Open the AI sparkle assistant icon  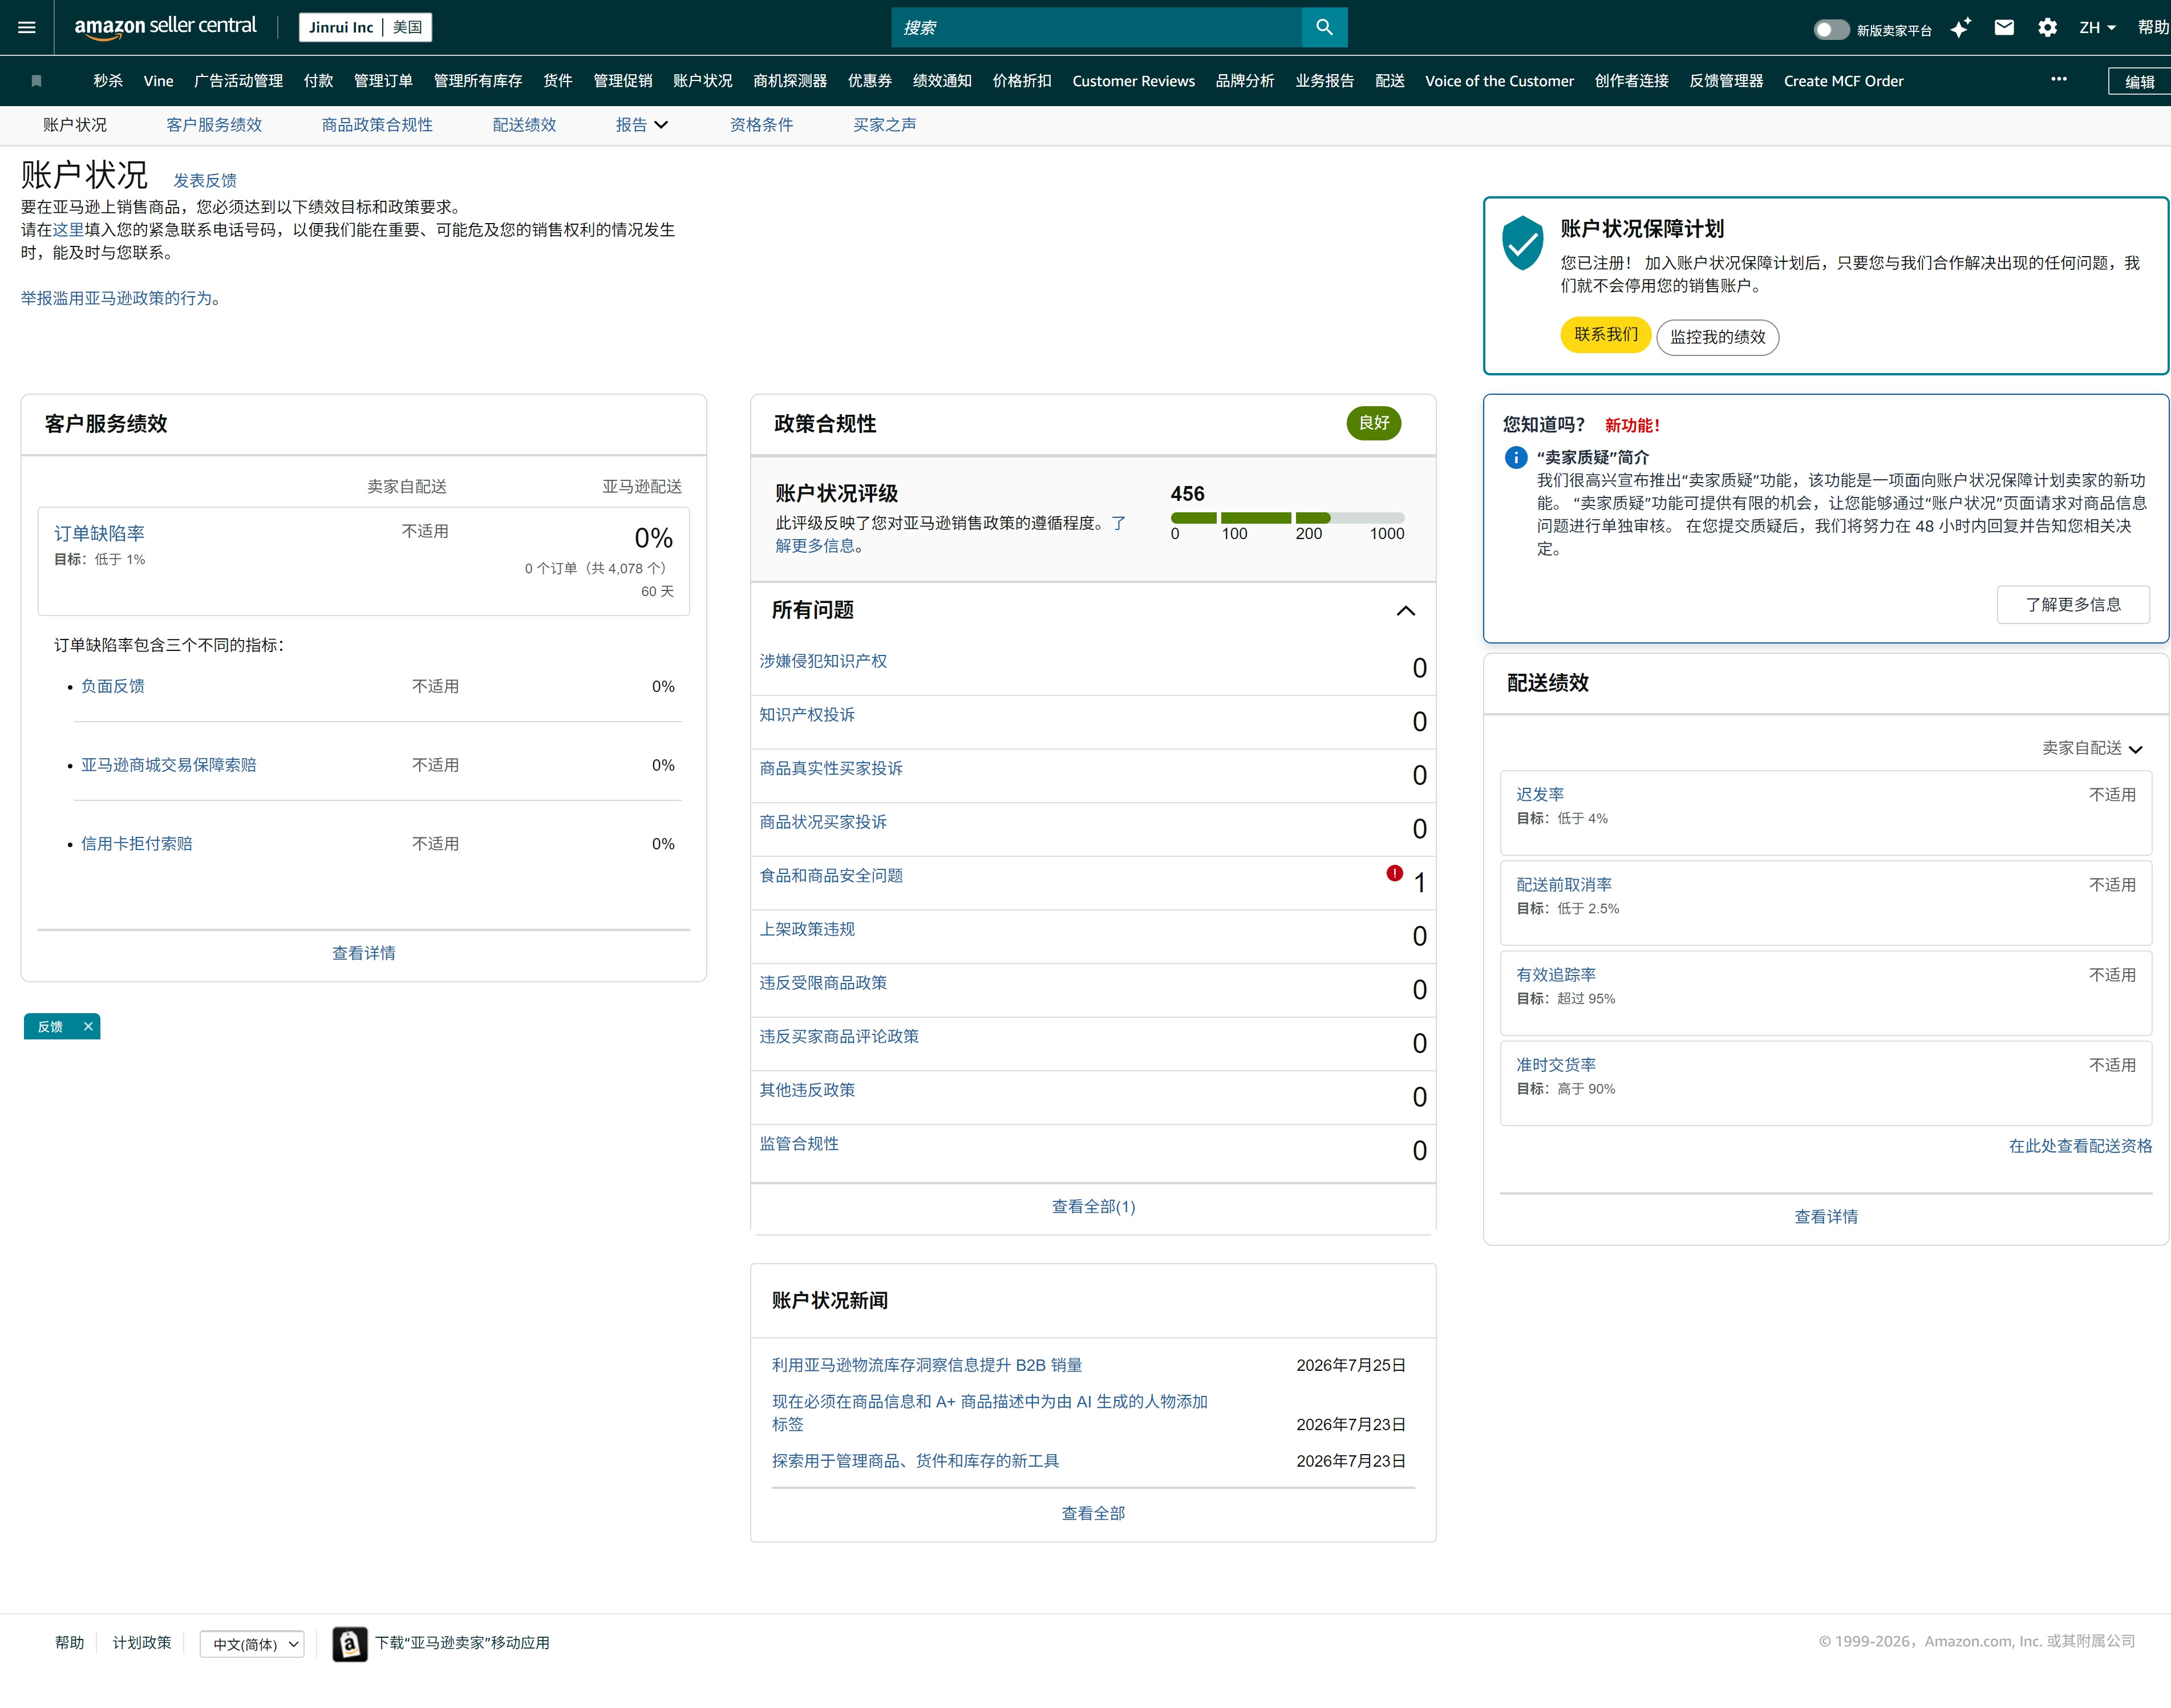pos(1960,28)
